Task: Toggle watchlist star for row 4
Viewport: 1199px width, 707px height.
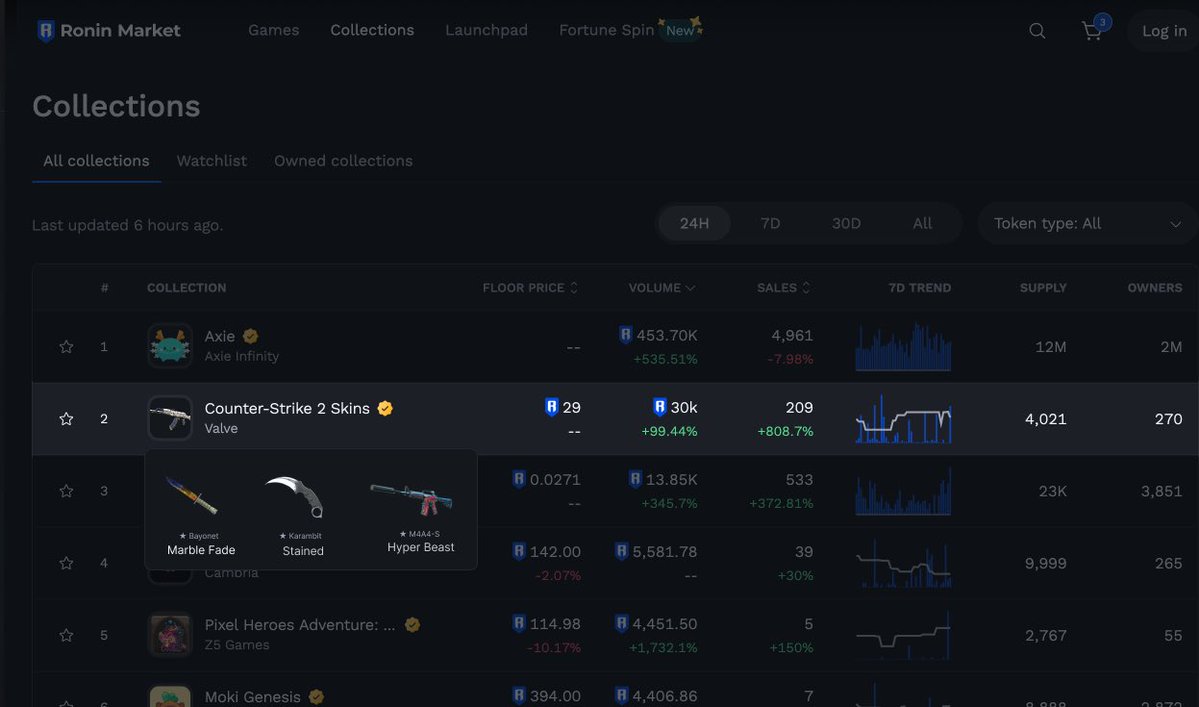Action: coord(67,563)
